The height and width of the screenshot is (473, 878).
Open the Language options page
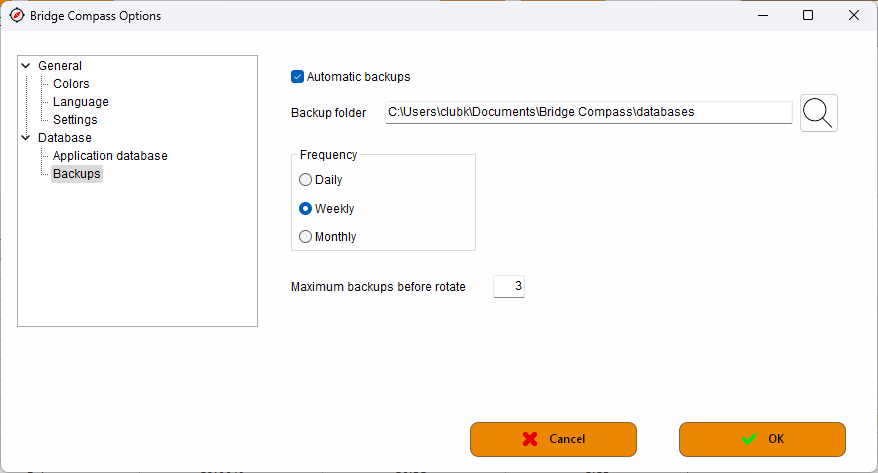tap(81, 102)
